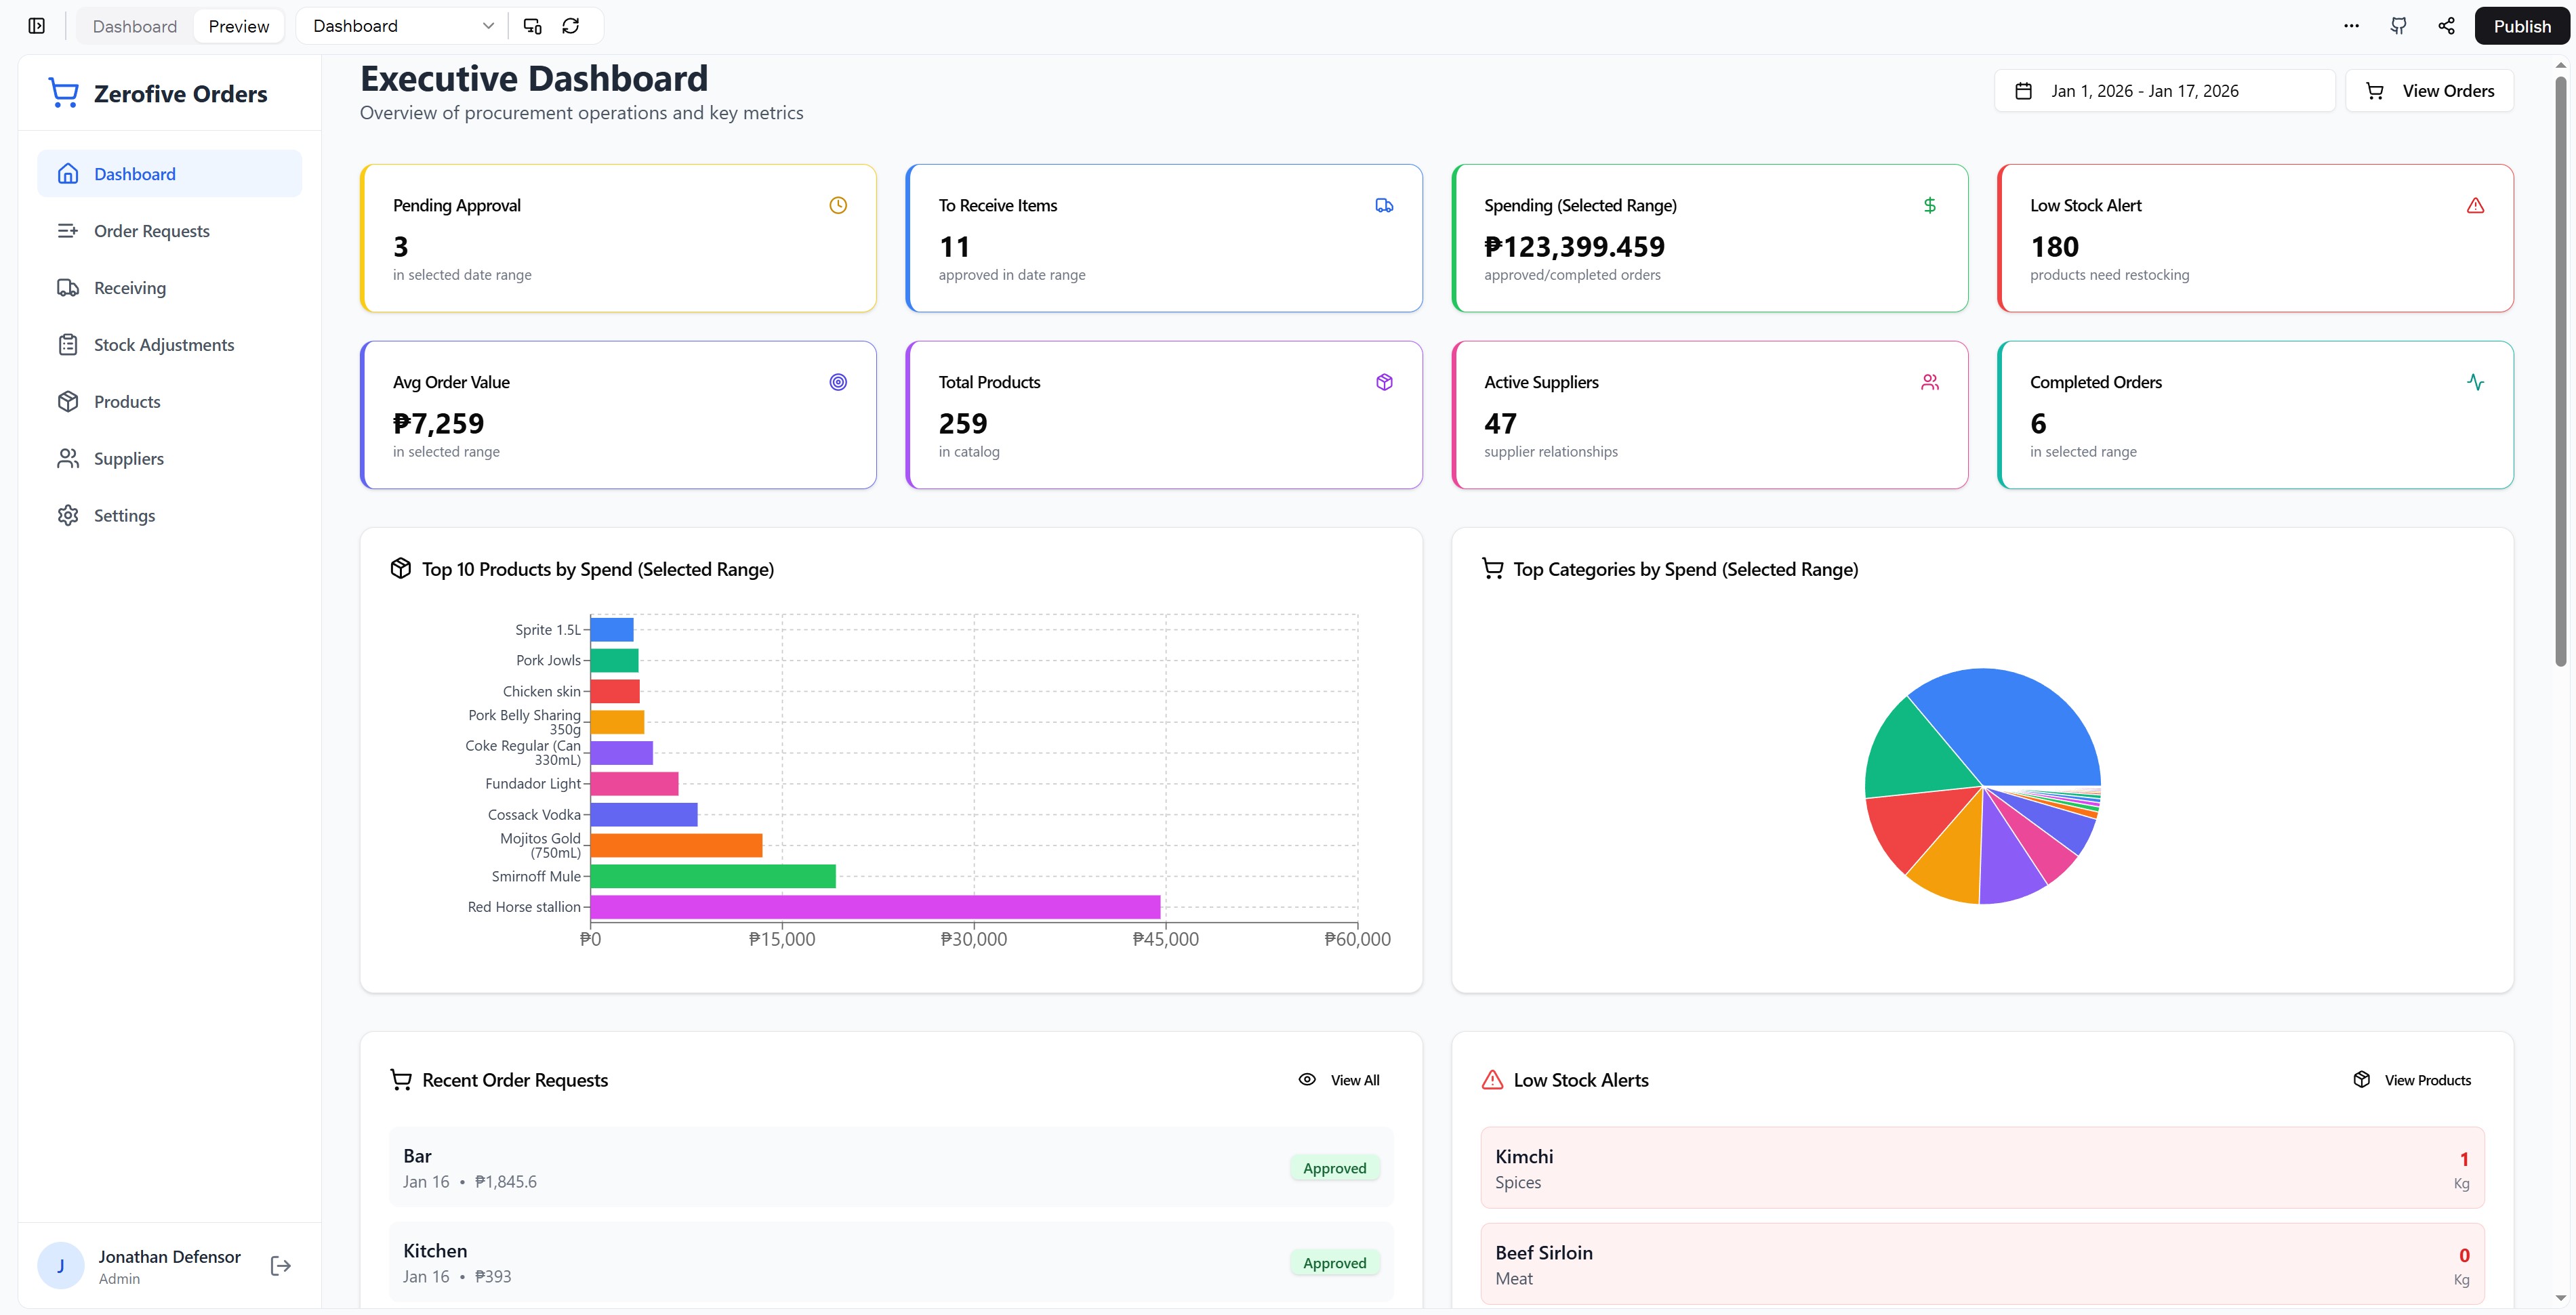Open Suppliers in the sidebar
The width and height of the screenshot is (2576, 1315).
[170, 459]
